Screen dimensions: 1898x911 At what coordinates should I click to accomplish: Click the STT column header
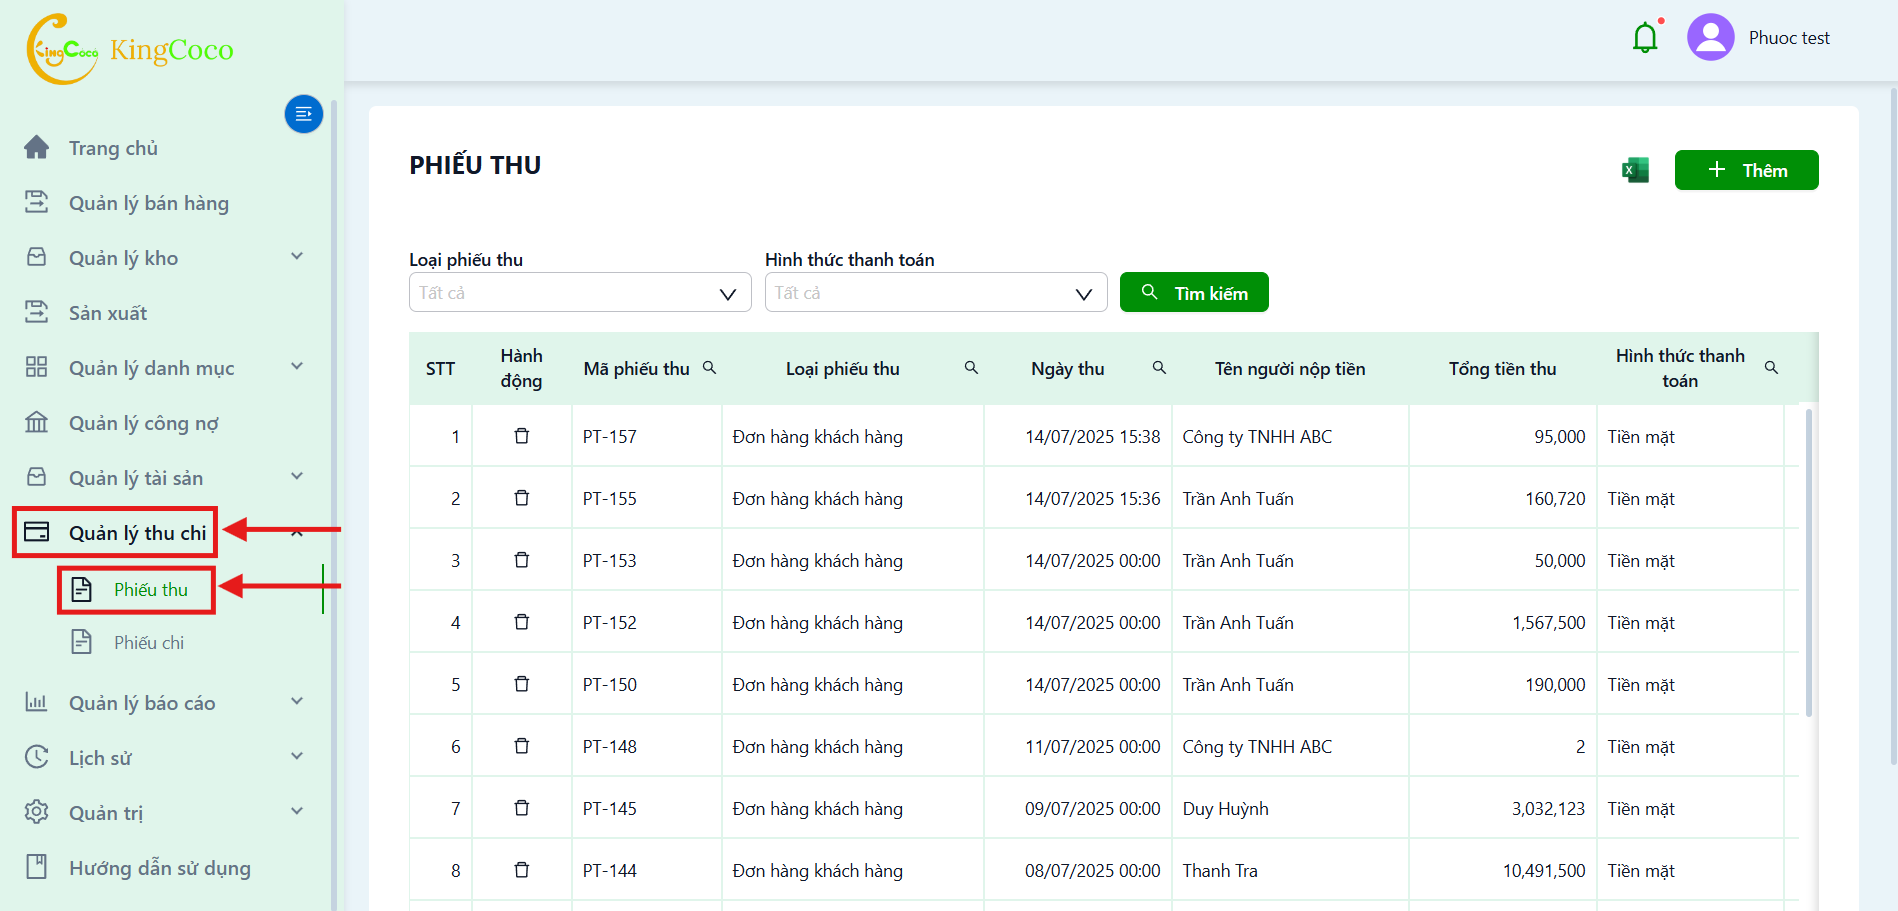440,368
